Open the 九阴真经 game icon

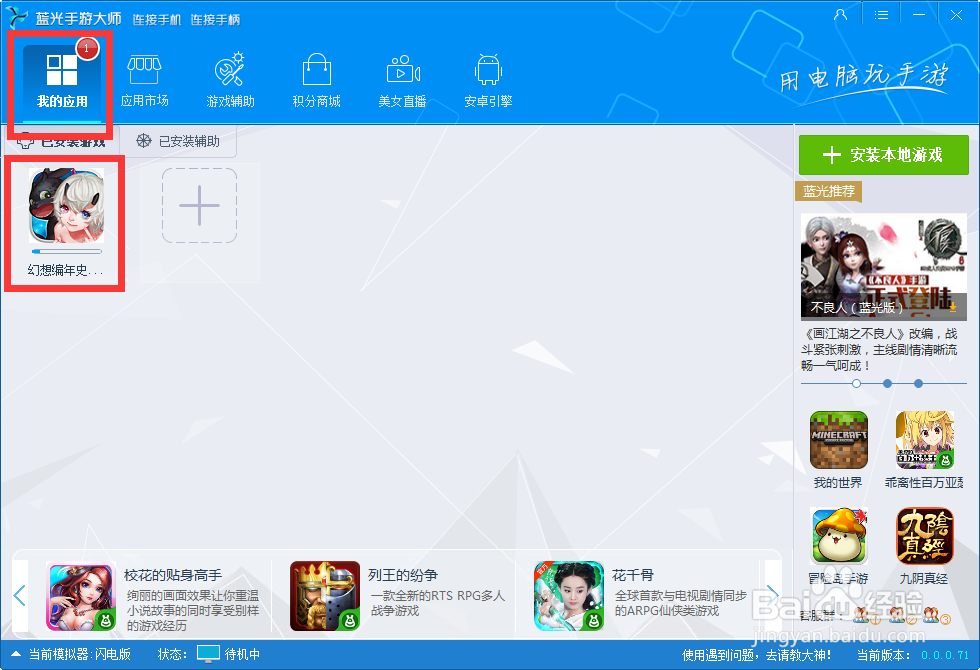pos(924,536)
